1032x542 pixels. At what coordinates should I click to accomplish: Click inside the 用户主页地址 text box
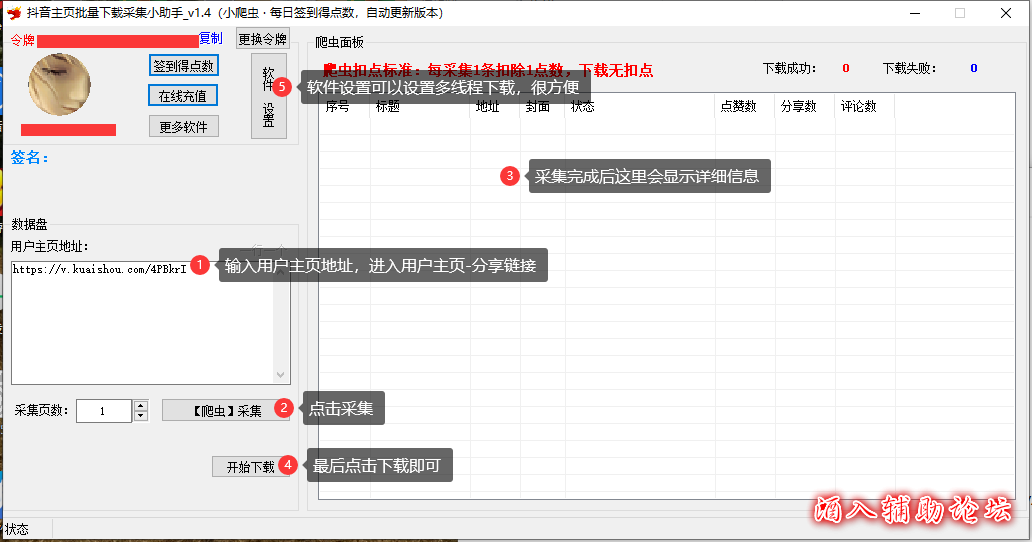(x=140, y=320)
